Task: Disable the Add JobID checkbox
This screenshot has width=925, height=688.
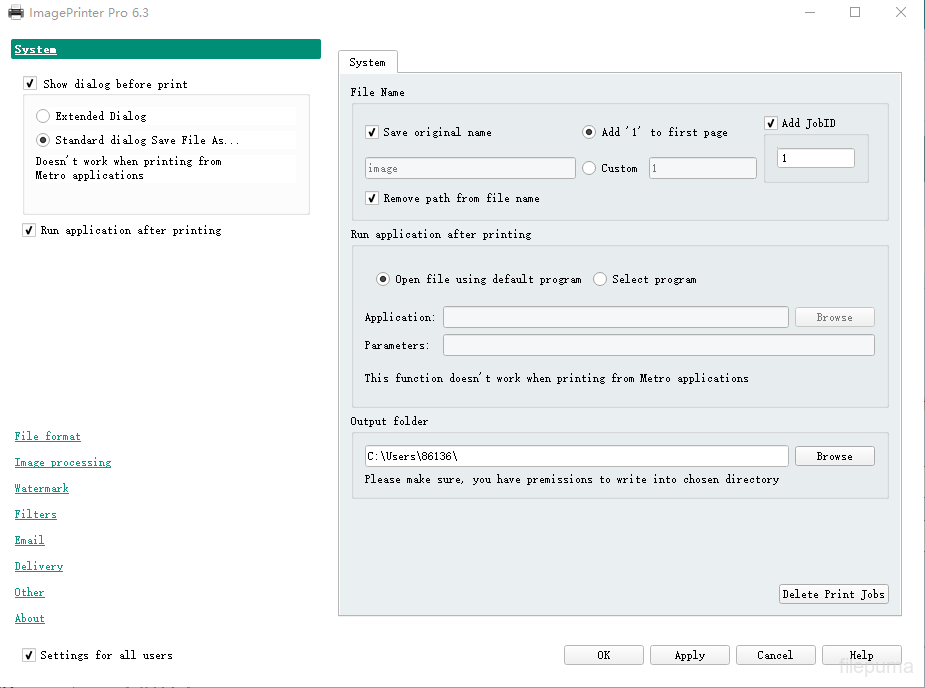Action: point(771,123)
